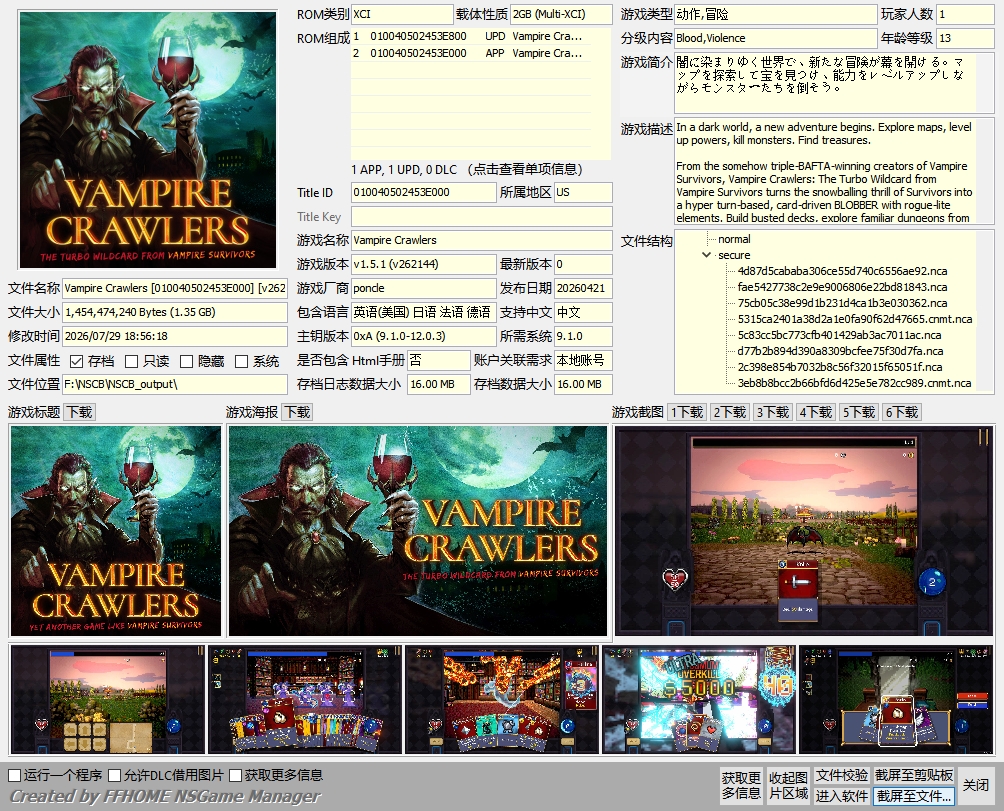Click 4下载 screenshot download button
The width and height of the screenshot is (1004, 811).
tap(816, 412)
